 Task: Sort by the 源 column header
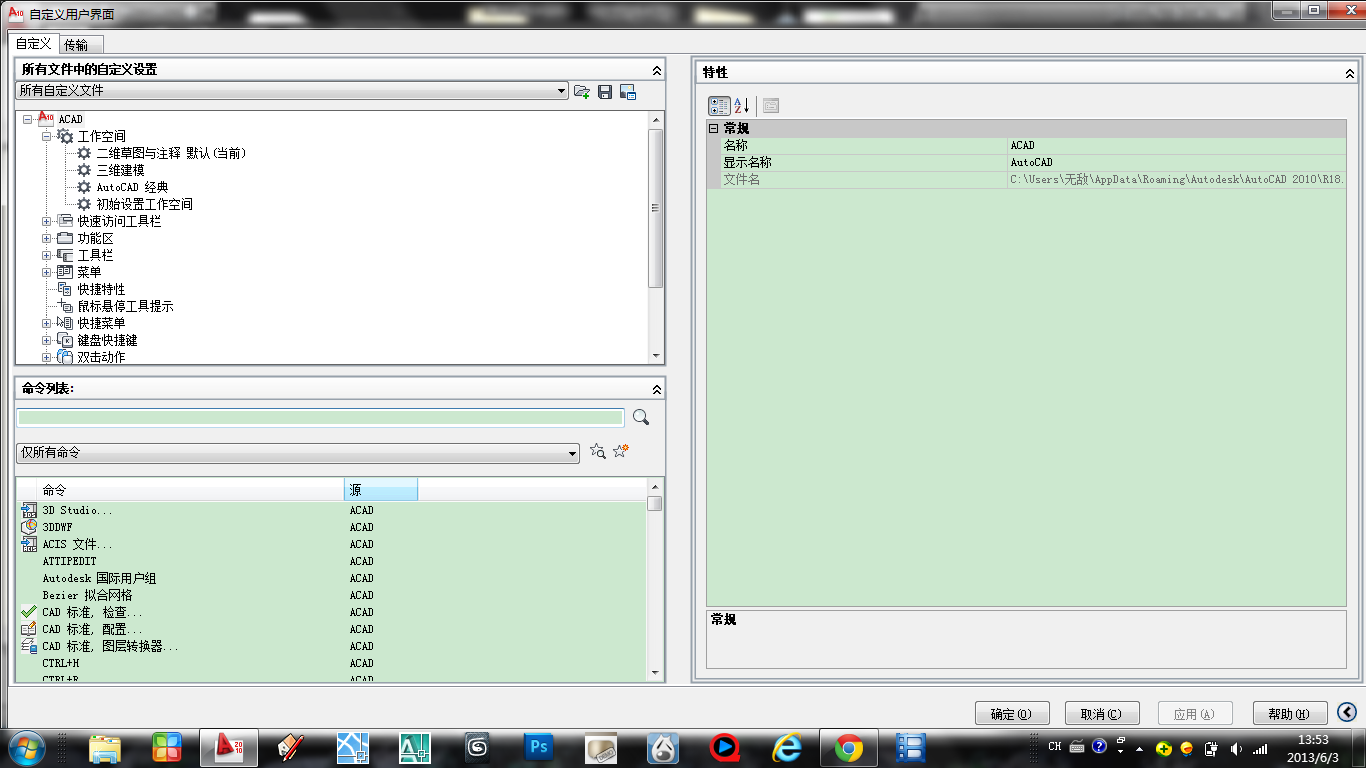pyautogui.click(x=381, y=490)
